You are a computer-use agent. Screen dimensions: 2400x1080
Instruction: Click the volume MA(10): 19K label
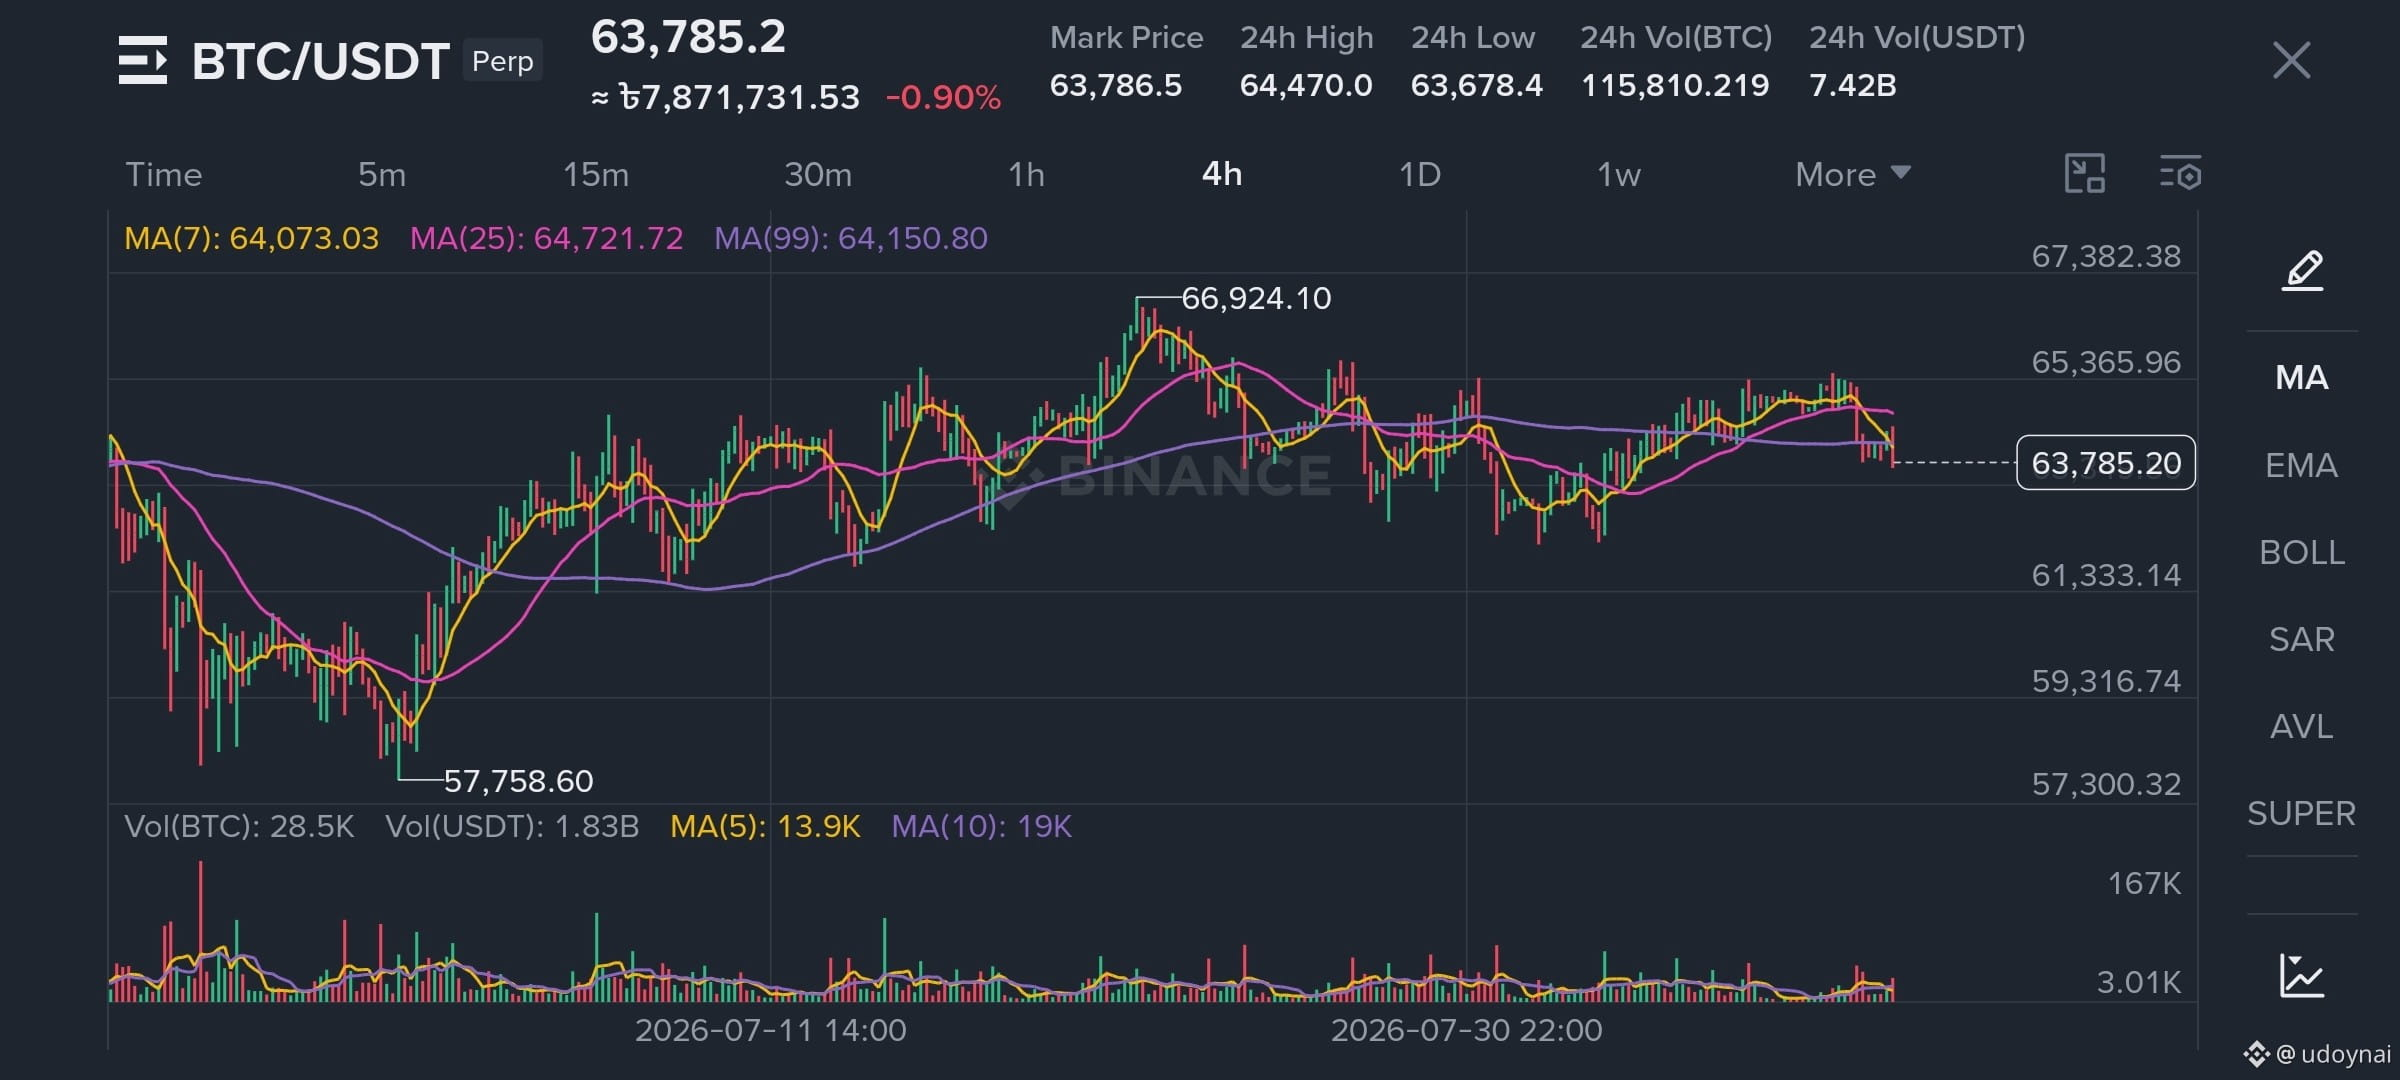coord(981,826)
